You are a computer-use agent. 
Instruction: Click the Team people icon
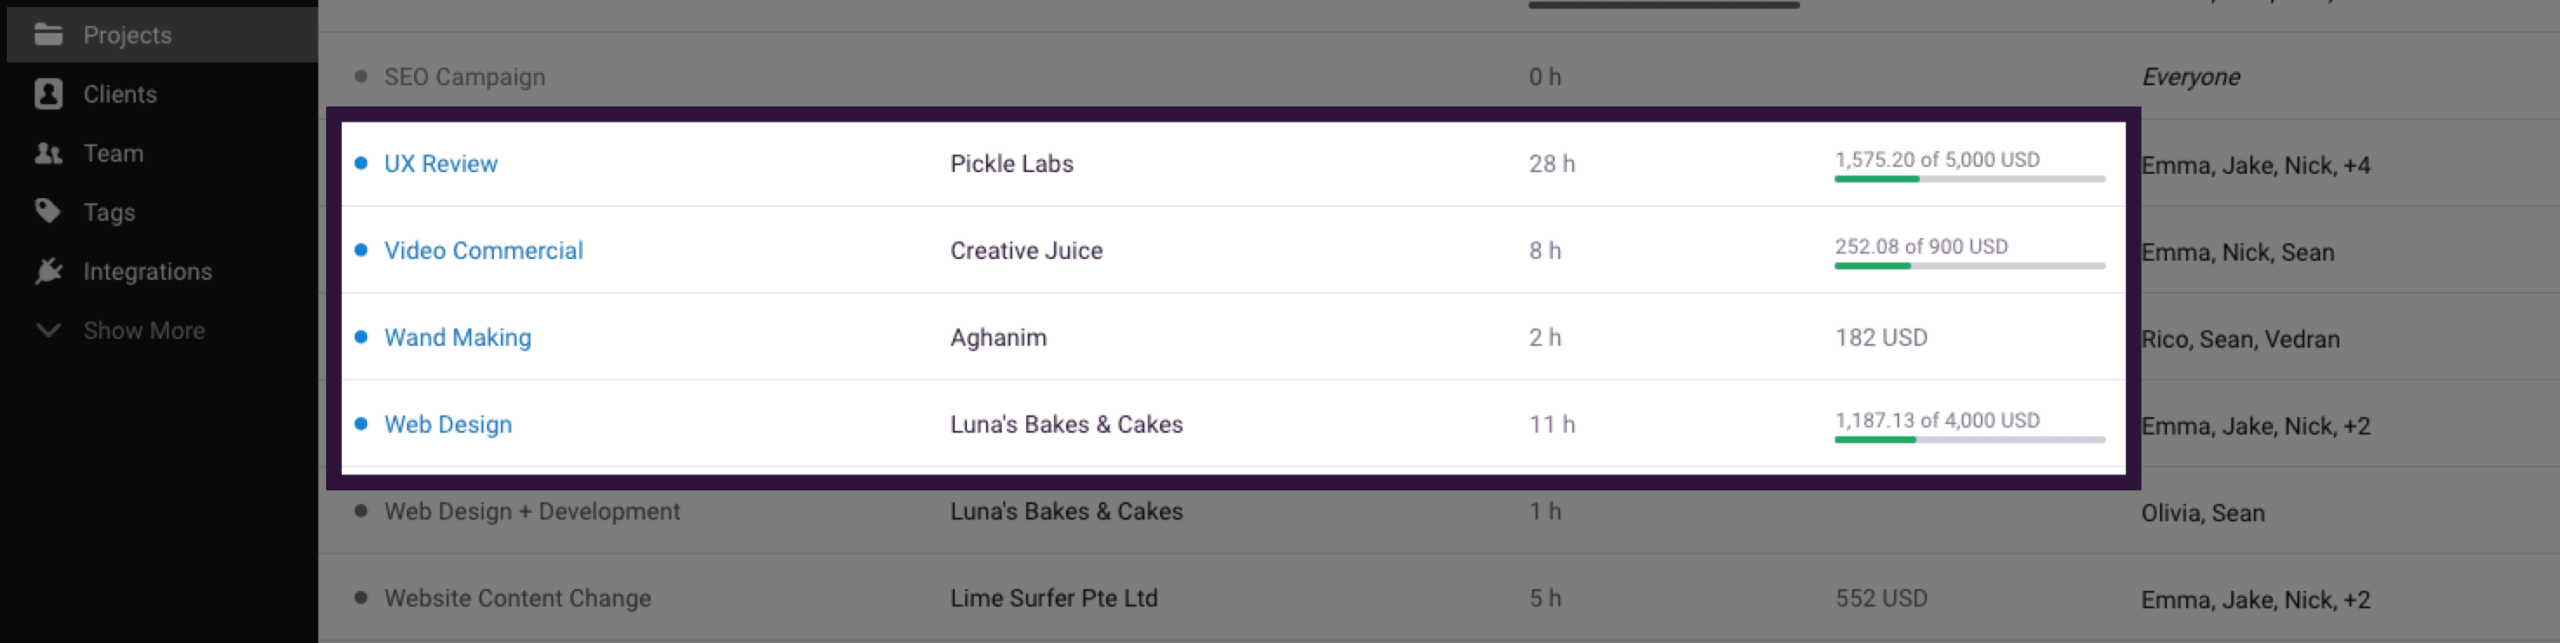(x=48, y=153)
